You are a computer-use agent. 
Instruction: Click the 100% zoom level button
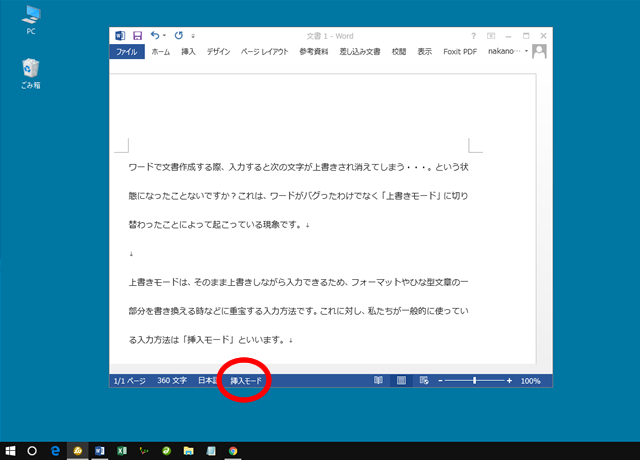coord(530,381)
